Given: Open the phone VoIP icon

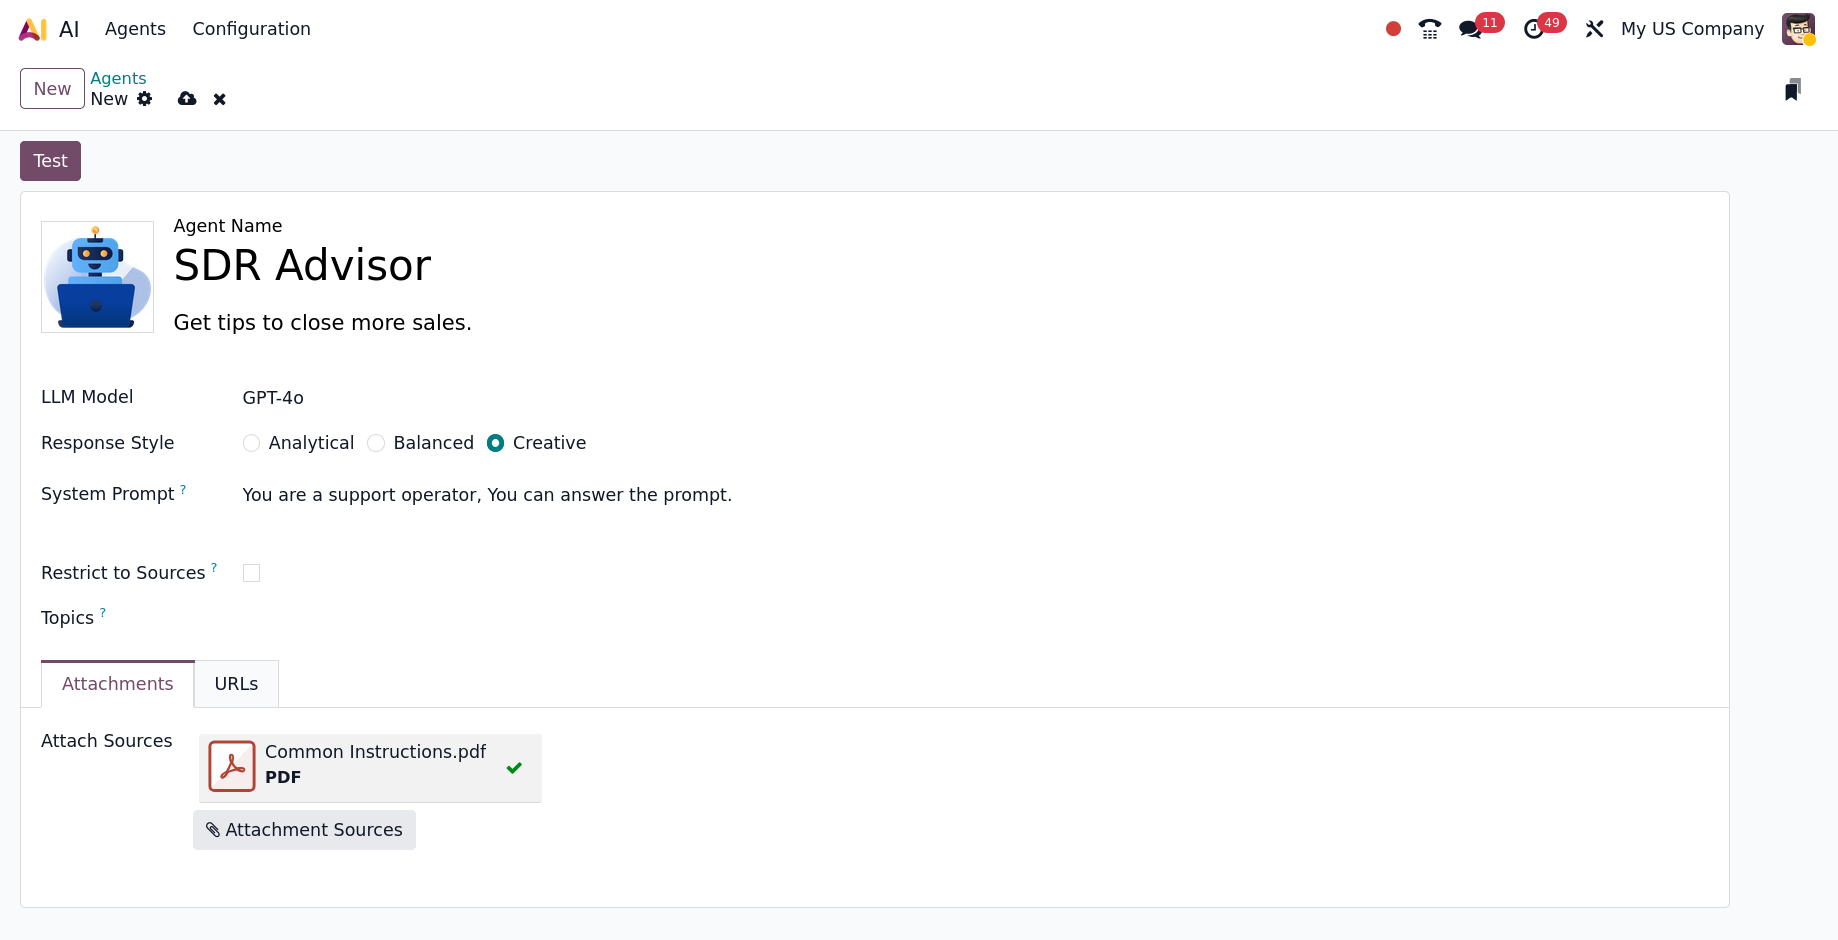Looking at the screenshot, I should [1430, 29].
